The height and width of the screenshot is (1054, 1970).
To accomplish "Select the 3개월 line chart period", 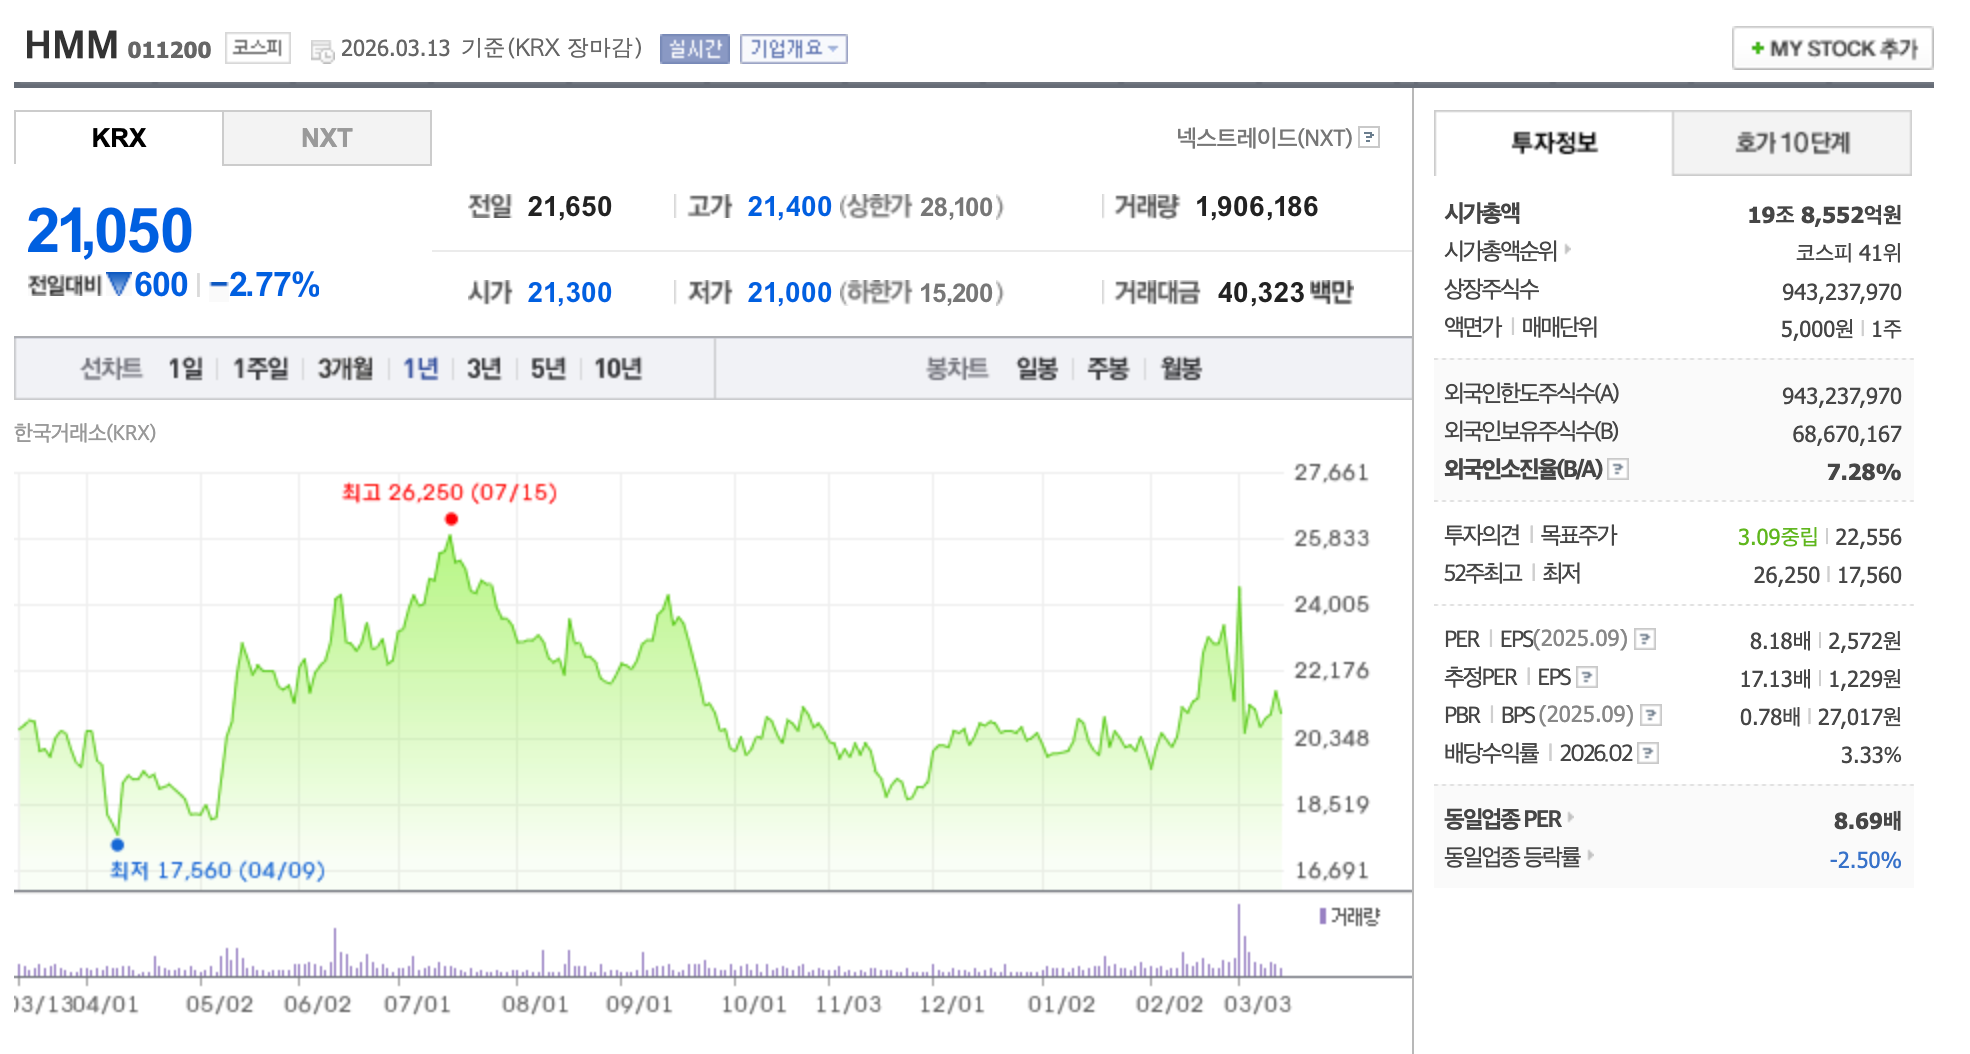I will (345, 369).
